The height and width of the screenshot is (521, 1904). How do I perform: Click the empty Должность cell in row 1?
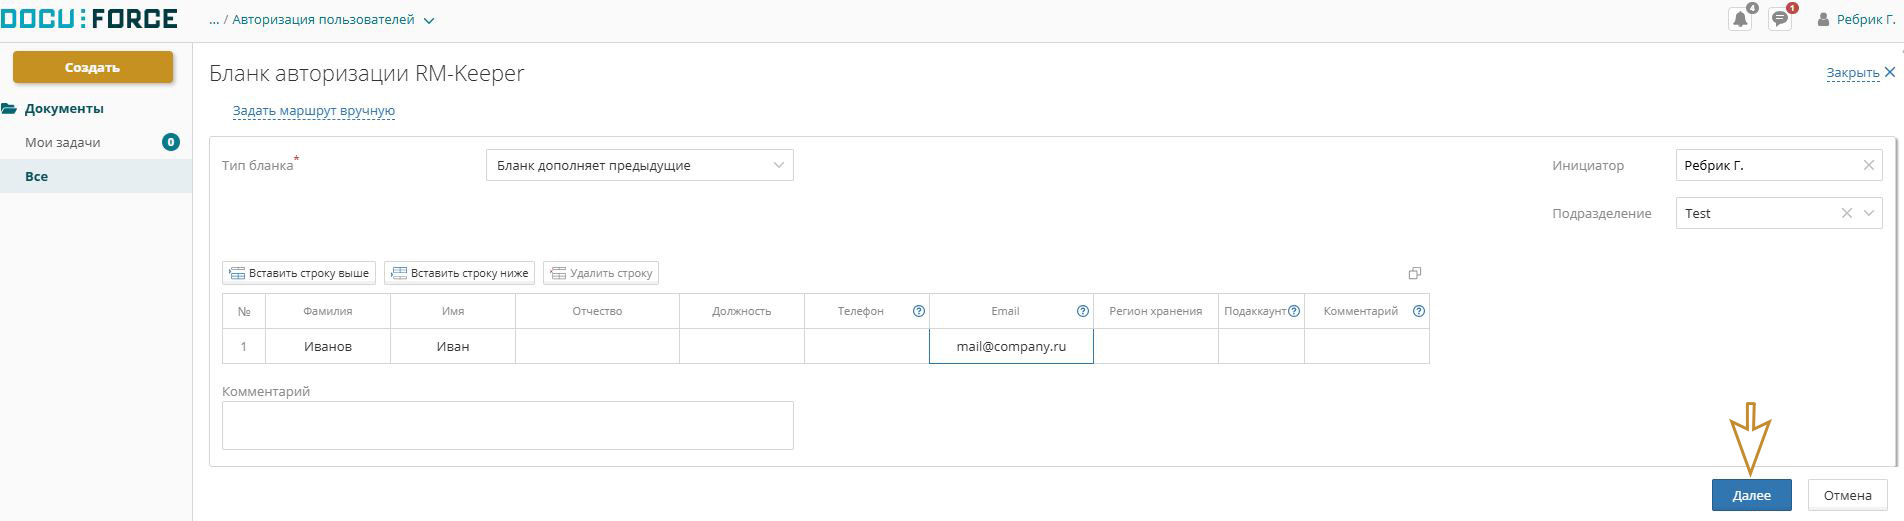pyautogui.click(x=742, y=346)
